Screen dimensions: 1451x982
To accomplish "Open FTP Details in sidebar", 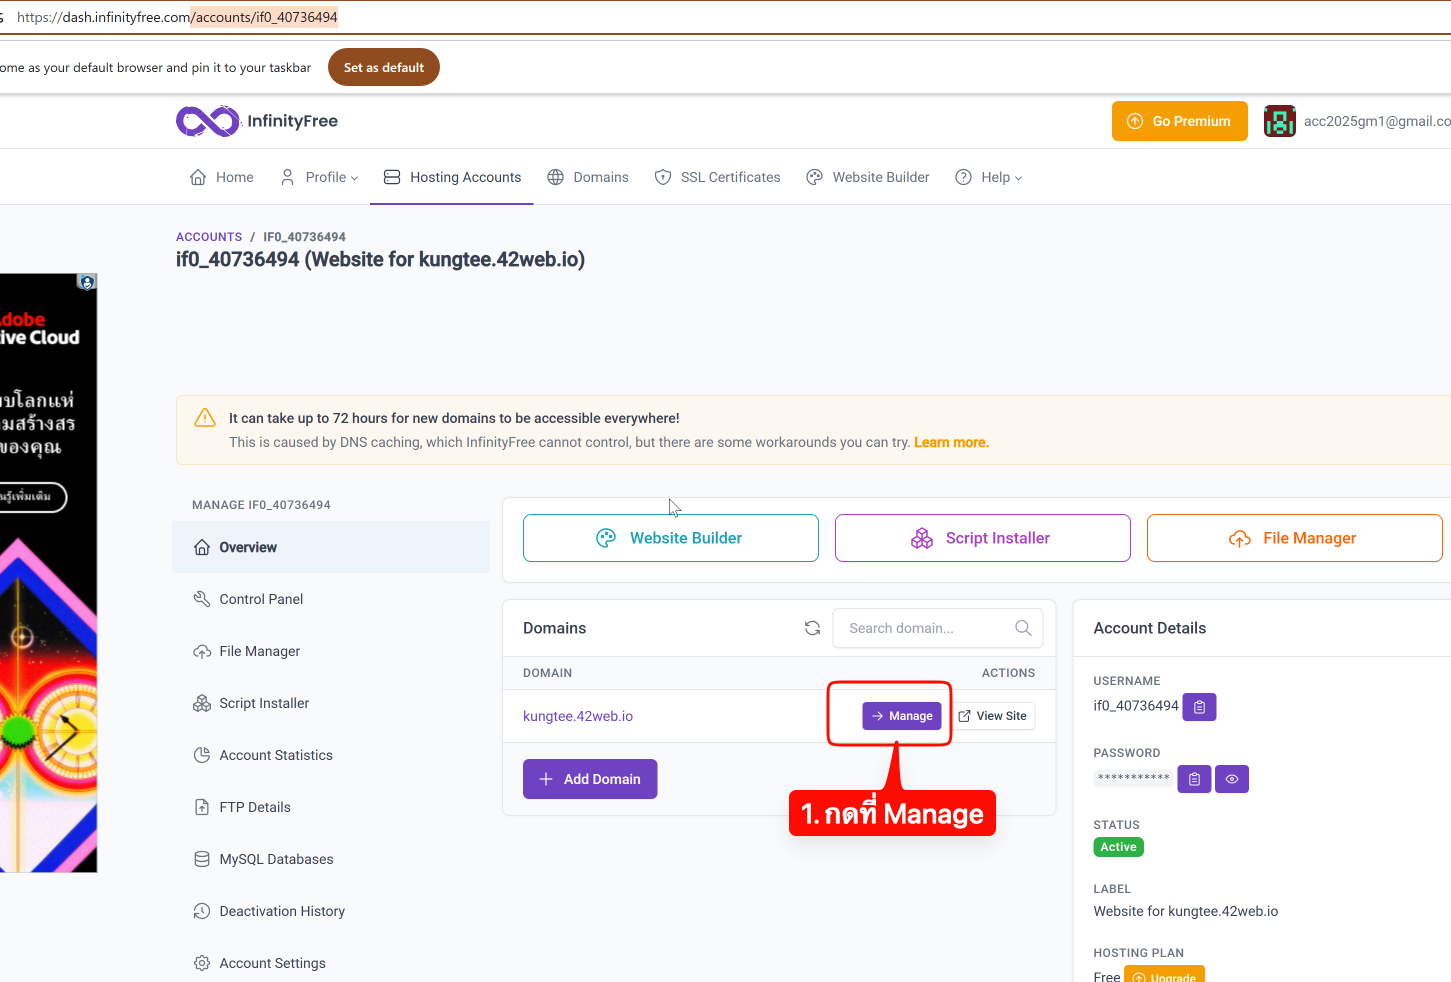I will coord(255,807).
